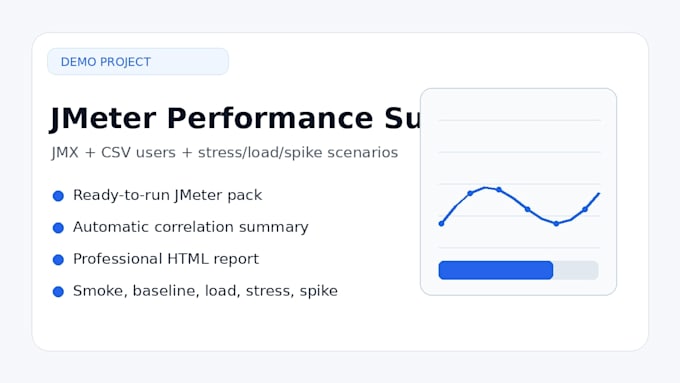Image resolution: width=680 pixels, height=383 pixels.
Task: Open the Automatic correlation summary item
Action: click(x=191, y=227)
